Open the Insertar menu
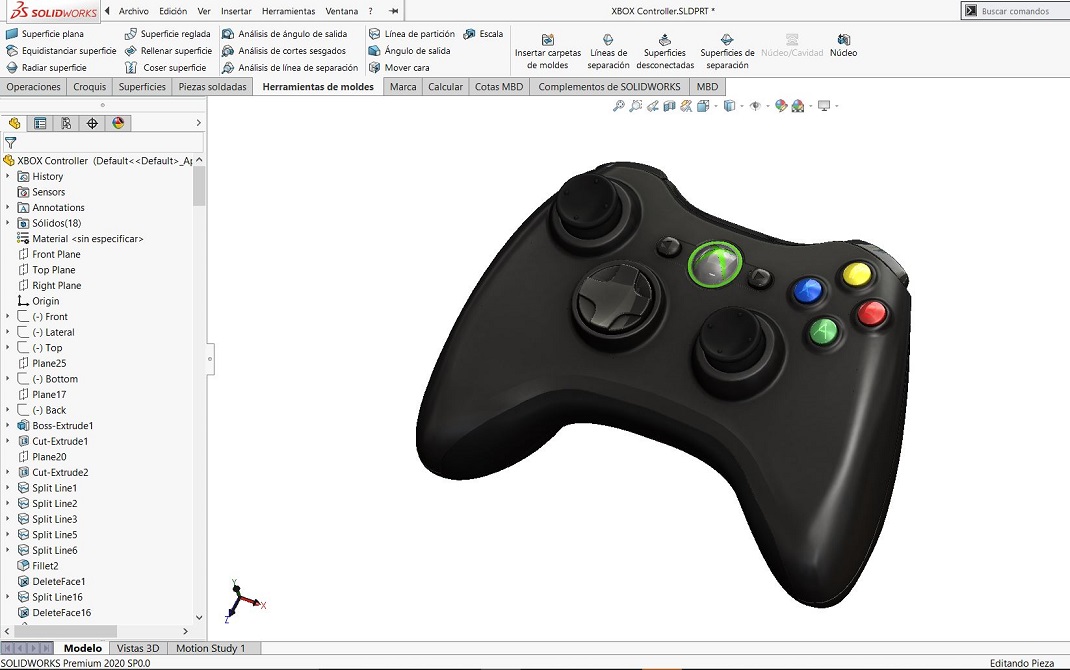The height and width of the screenshot is (670, 1070). point(236,11)
